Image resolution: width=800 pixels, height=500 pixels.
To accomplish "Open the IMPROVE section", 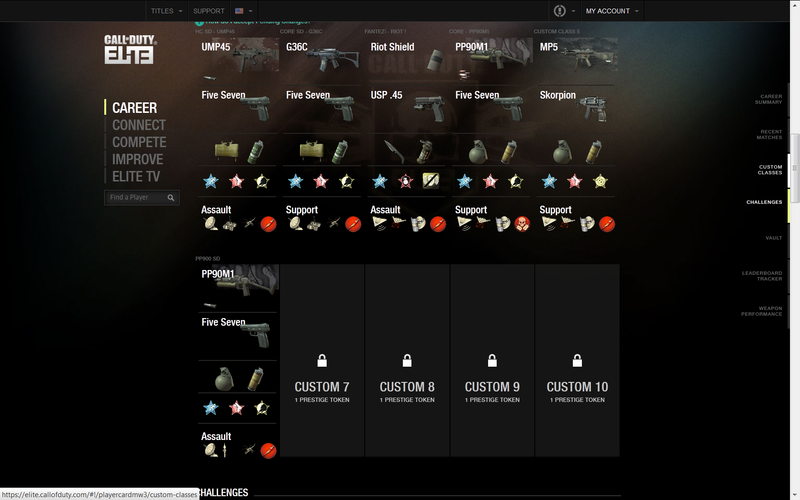I will point(138,159).
